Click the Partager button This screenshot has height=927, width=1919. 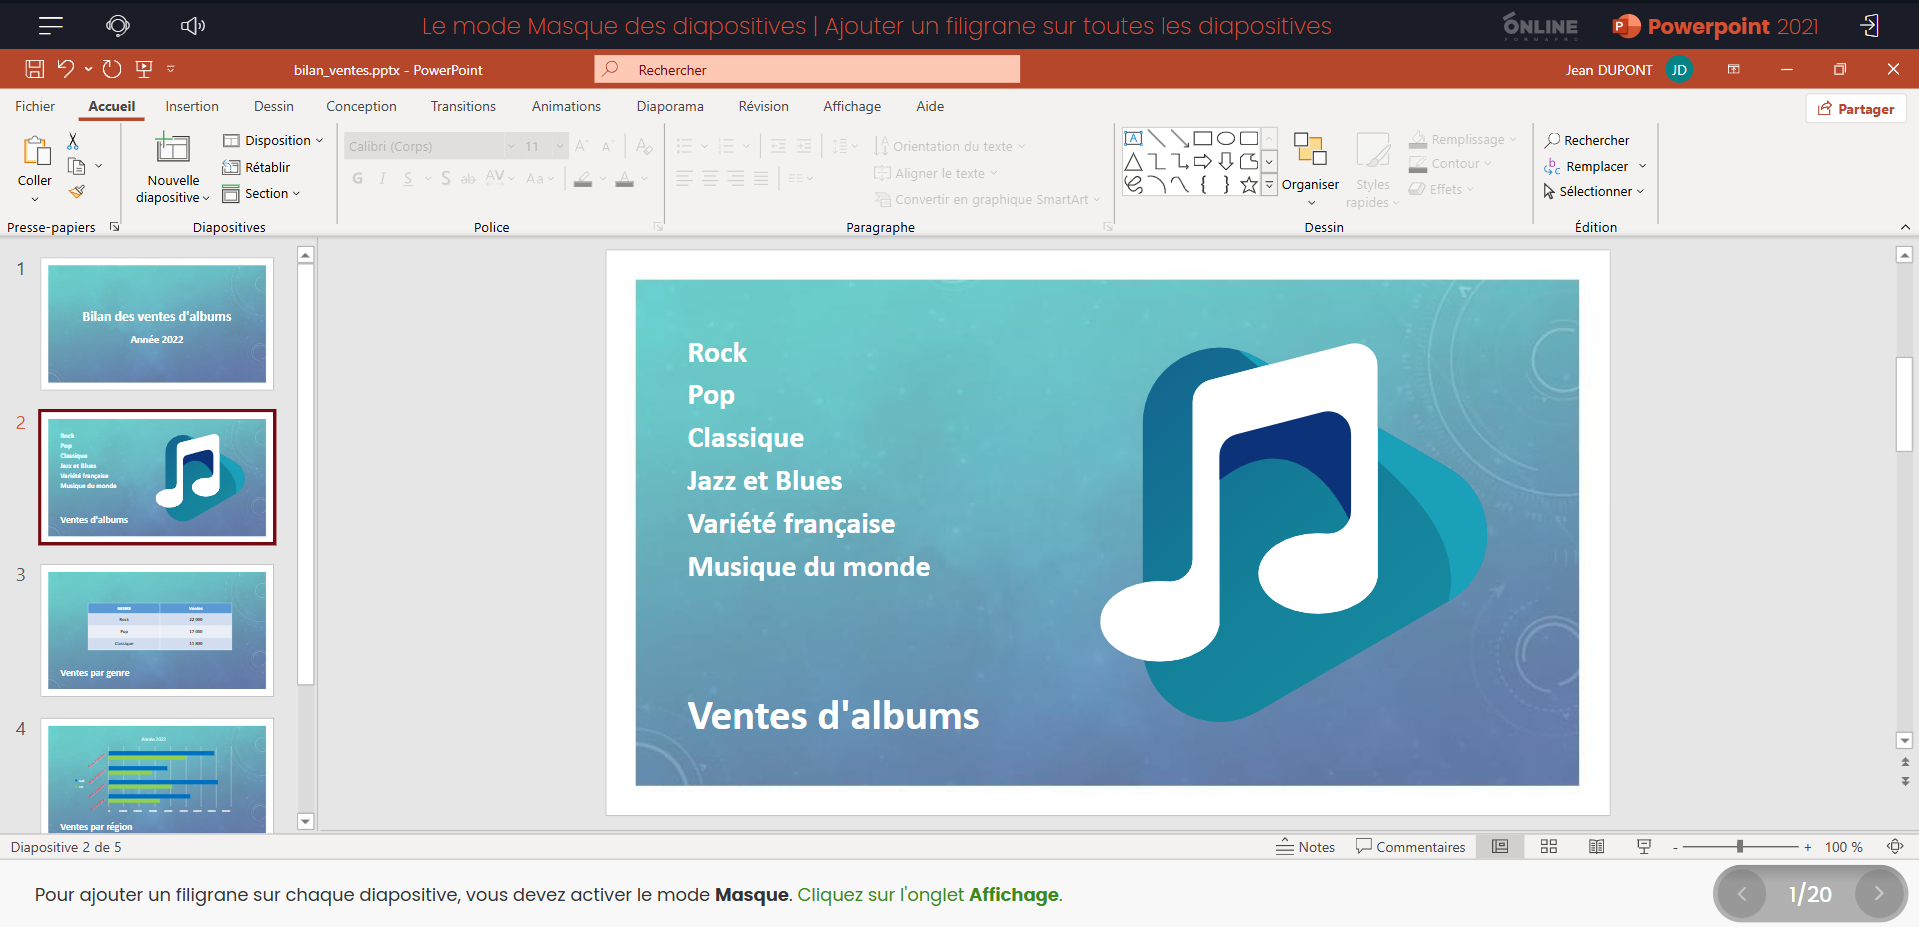click(x=1856, y=108)
